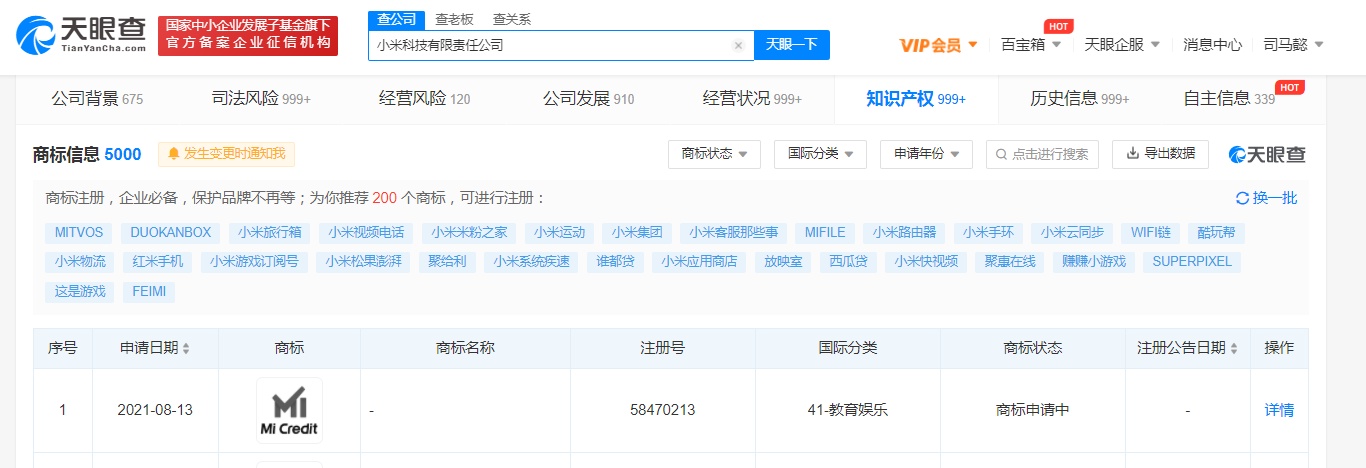Viewport: 1366px width, 468px height.
Task: Switch to the 查关系 search tab
Action: 512,19
